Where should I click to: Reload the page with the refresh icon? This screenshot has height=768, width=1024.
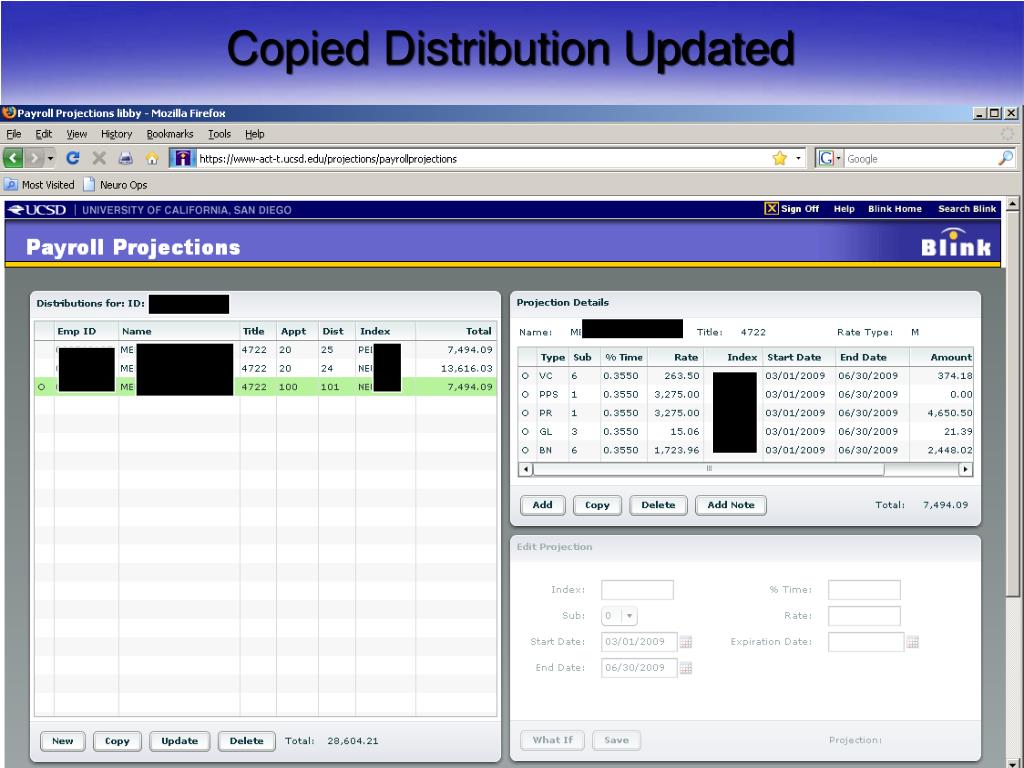72,158
